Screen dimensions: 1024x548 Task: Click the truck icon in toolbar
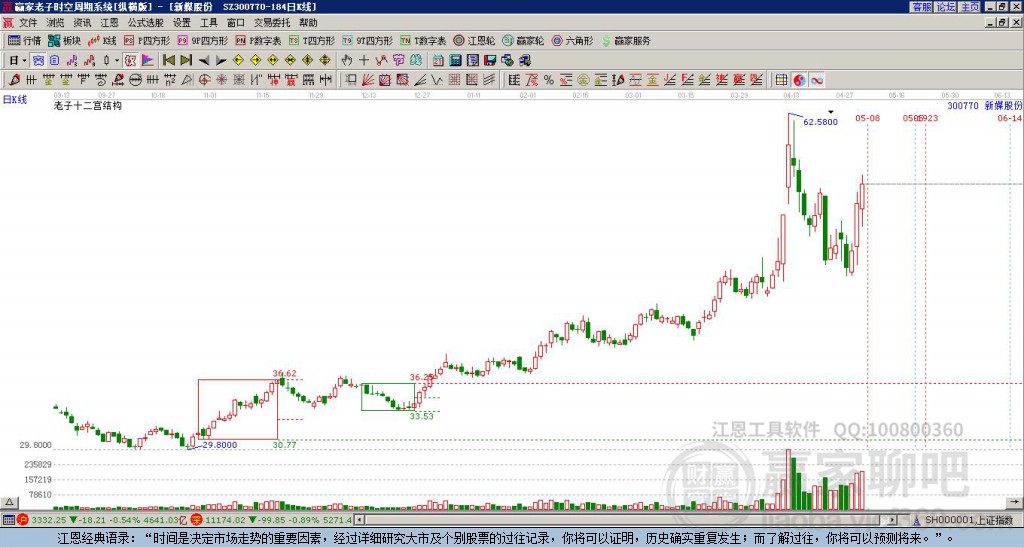point(524,60)
